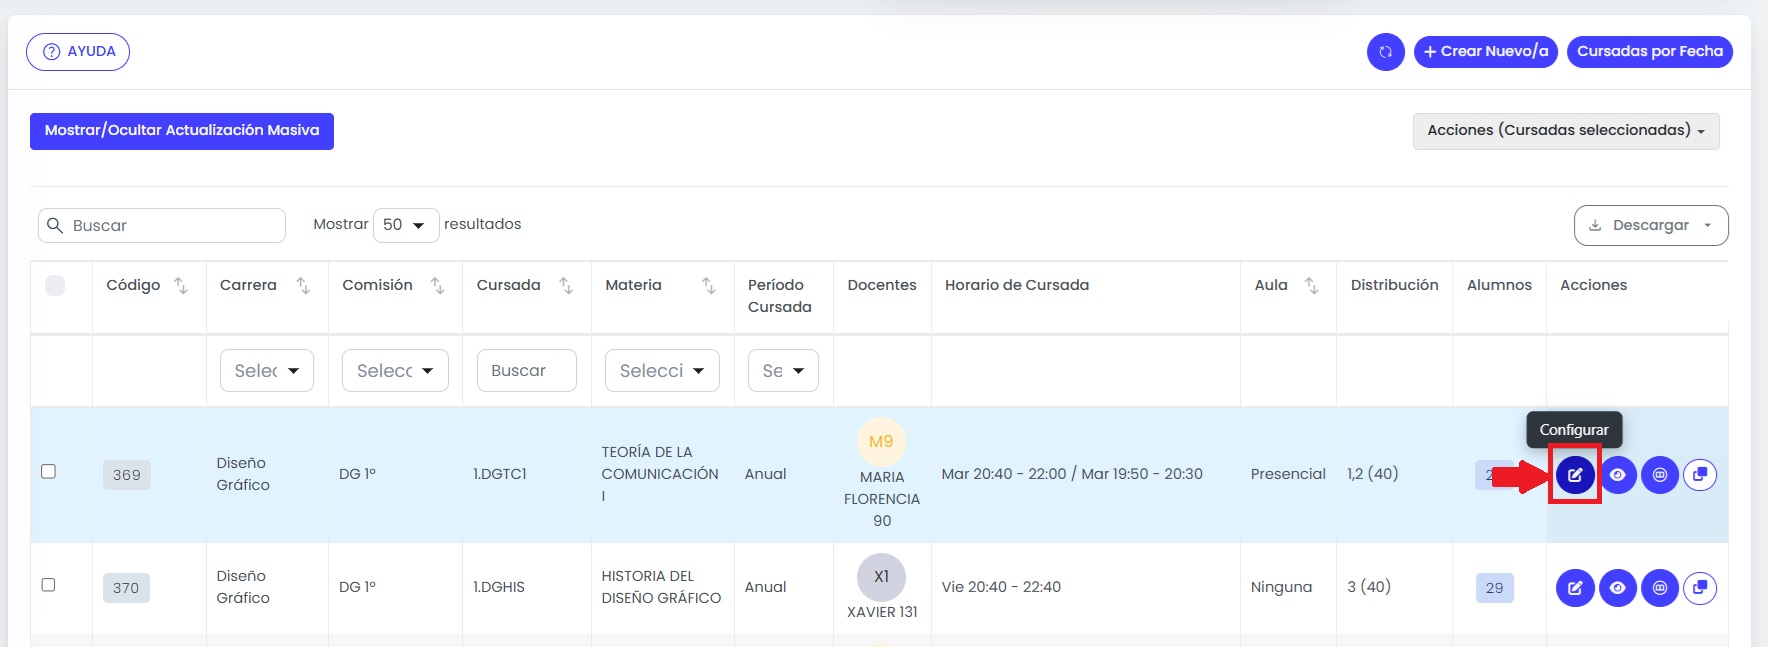Focus the Cursada column Buscar filter
The width and height of the screenshot is (1784, 647).
point(527,370)
